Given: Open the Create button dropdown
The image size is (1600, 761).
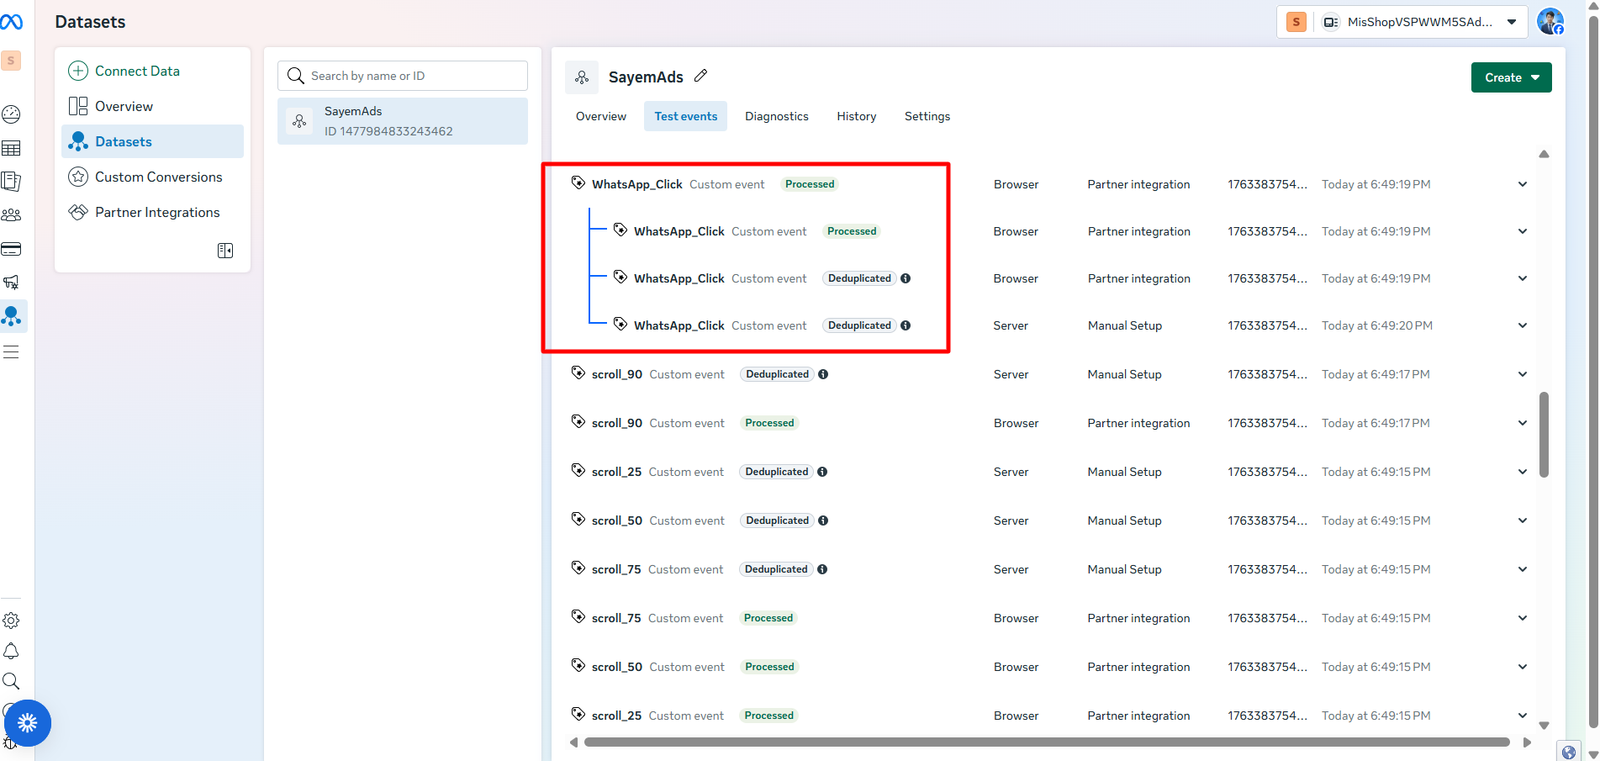Looking at the screenshot, I should (x=1510, y=78).
